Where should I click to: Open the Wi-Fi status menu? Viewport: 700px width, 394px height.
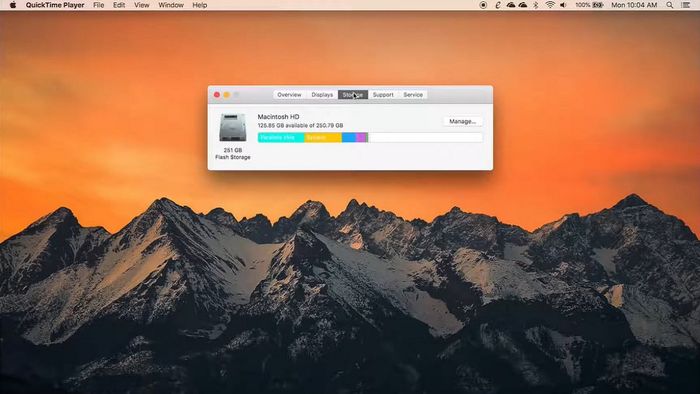click(x=550, y=5)
